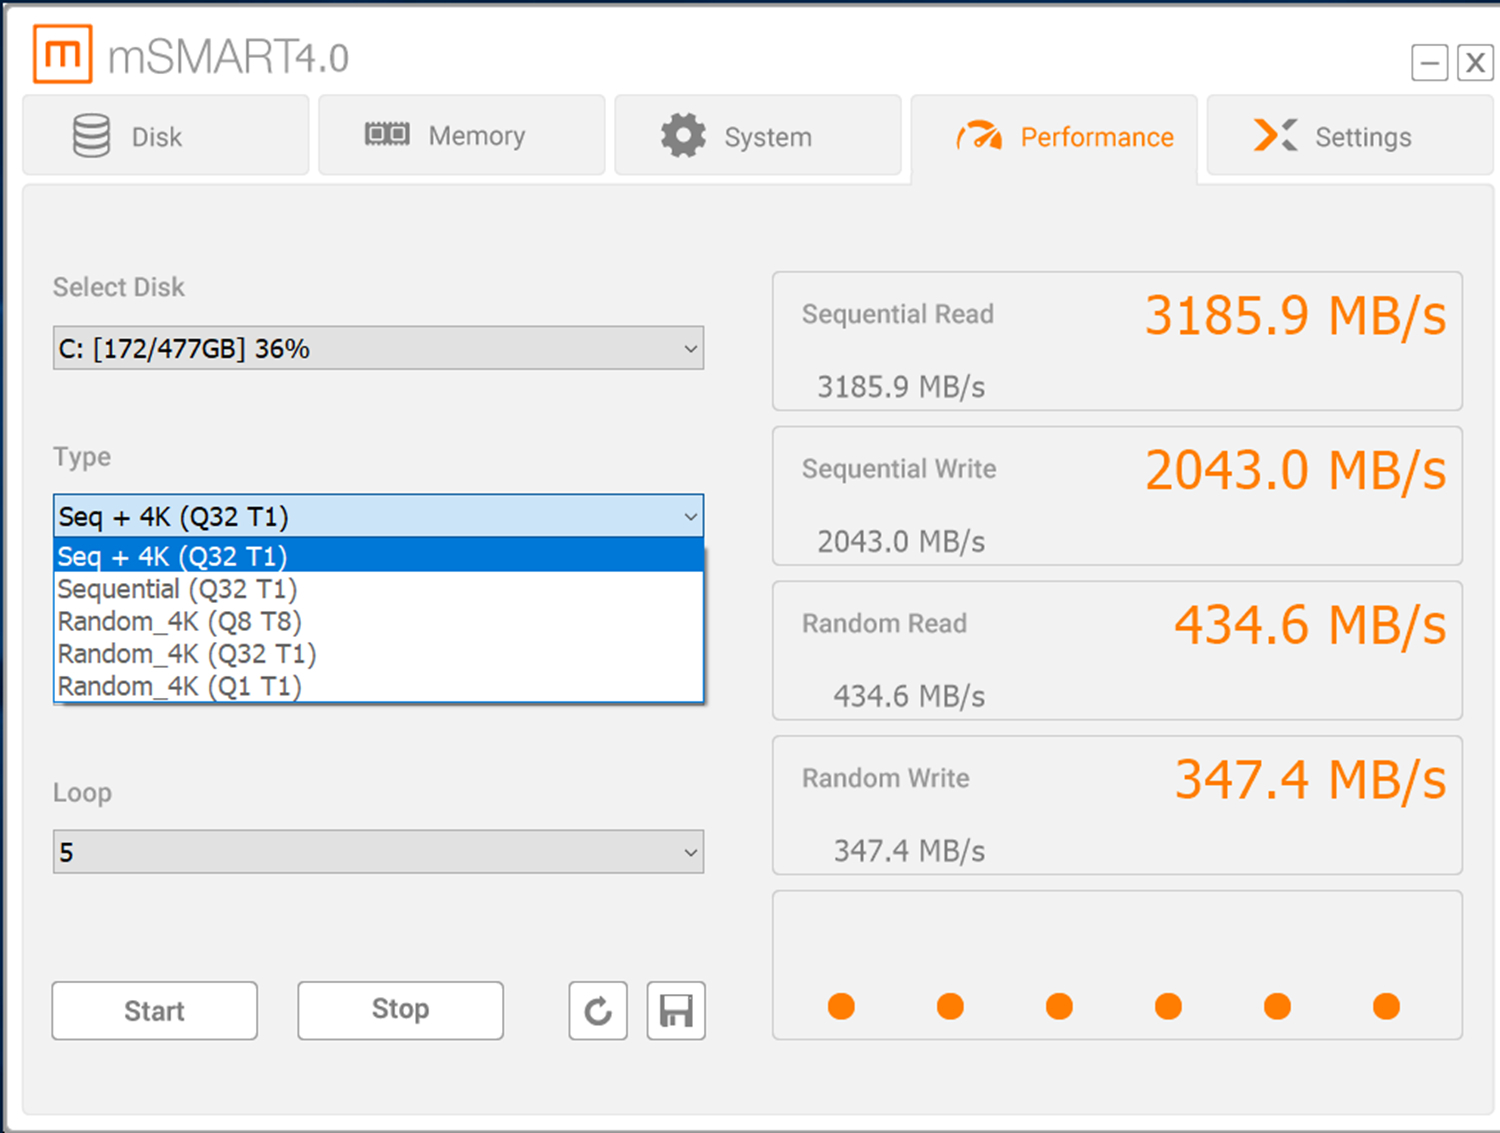Screen dimensions: 1500x1133
Task: Stop the running benchmark test
Action: pyautogui.click(x=400, y=1010)
